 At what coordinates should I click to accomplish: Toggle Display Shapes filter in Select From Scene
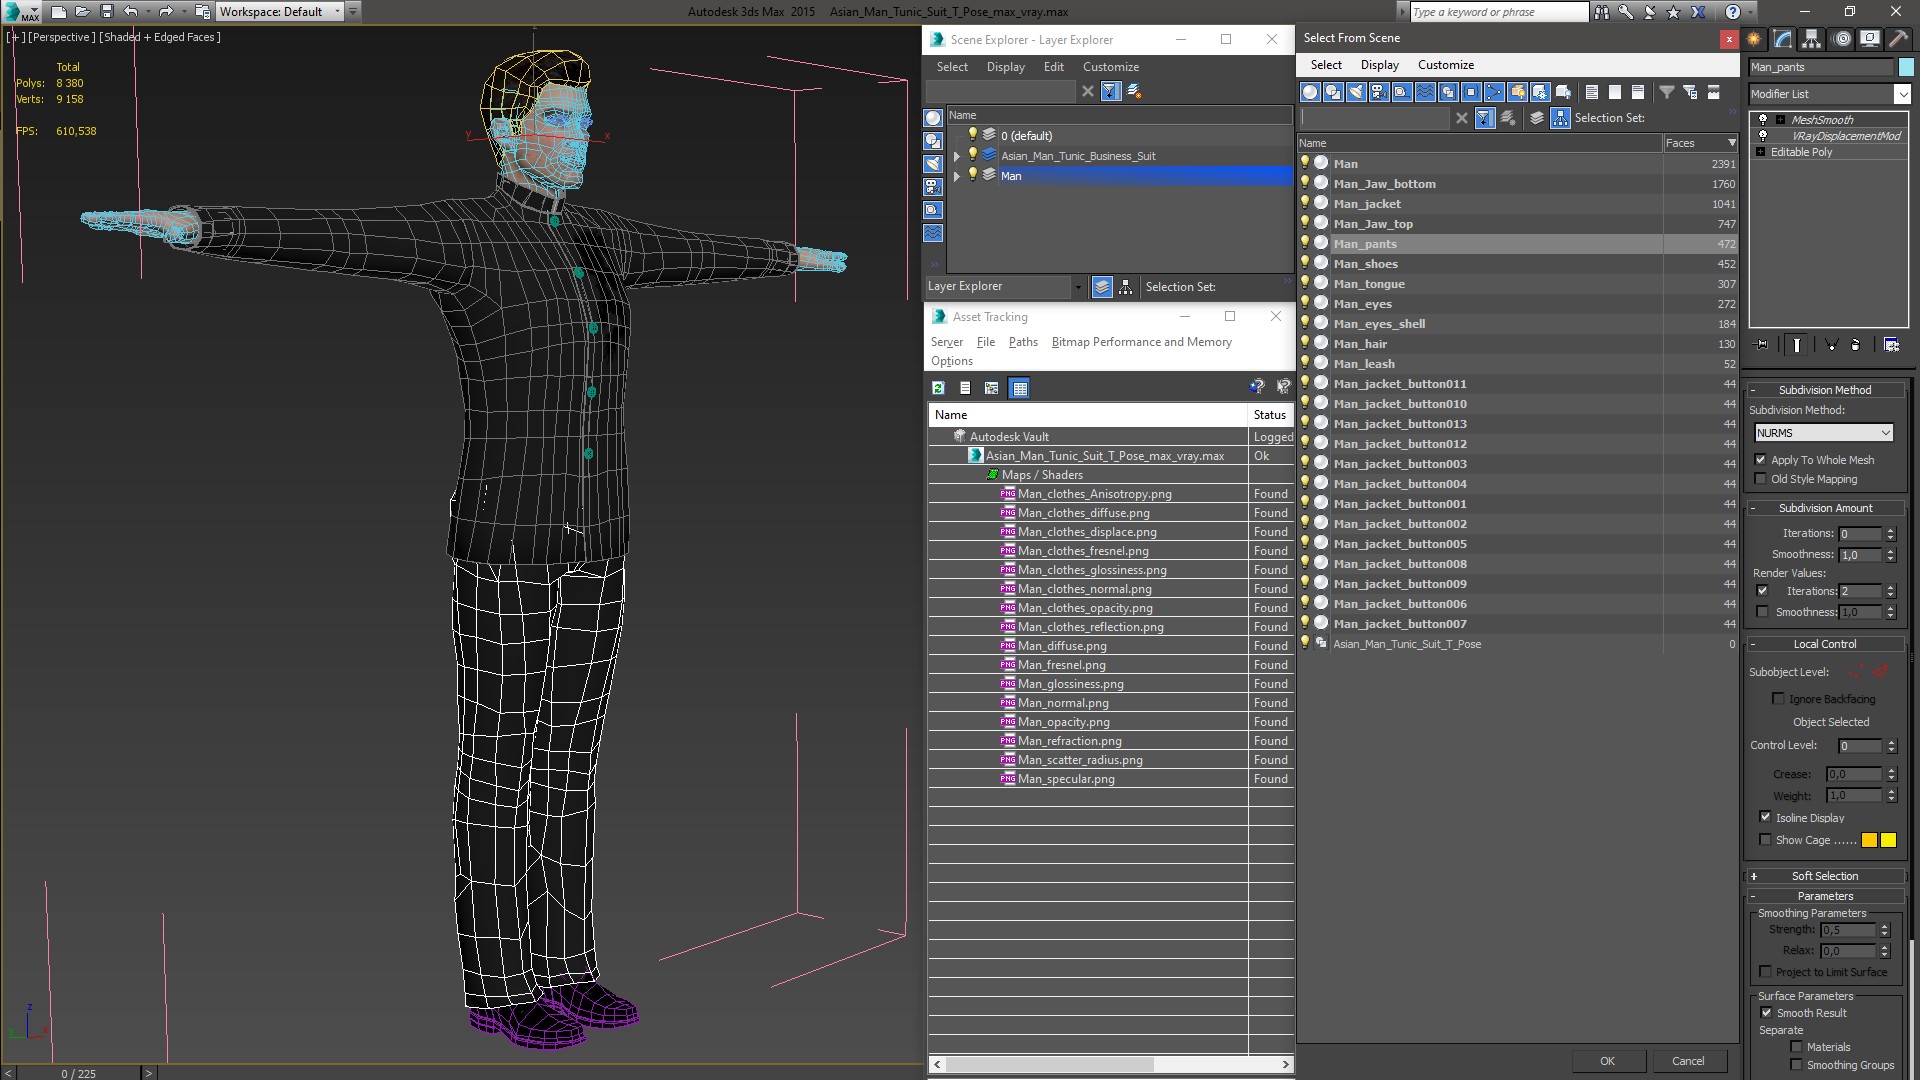(x=1333, y=92)
